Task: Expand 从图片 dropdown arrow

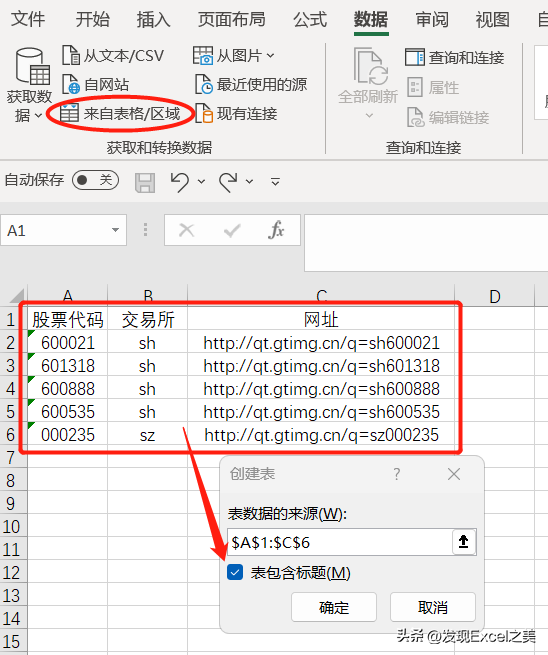Action: (x=270, y=55)
